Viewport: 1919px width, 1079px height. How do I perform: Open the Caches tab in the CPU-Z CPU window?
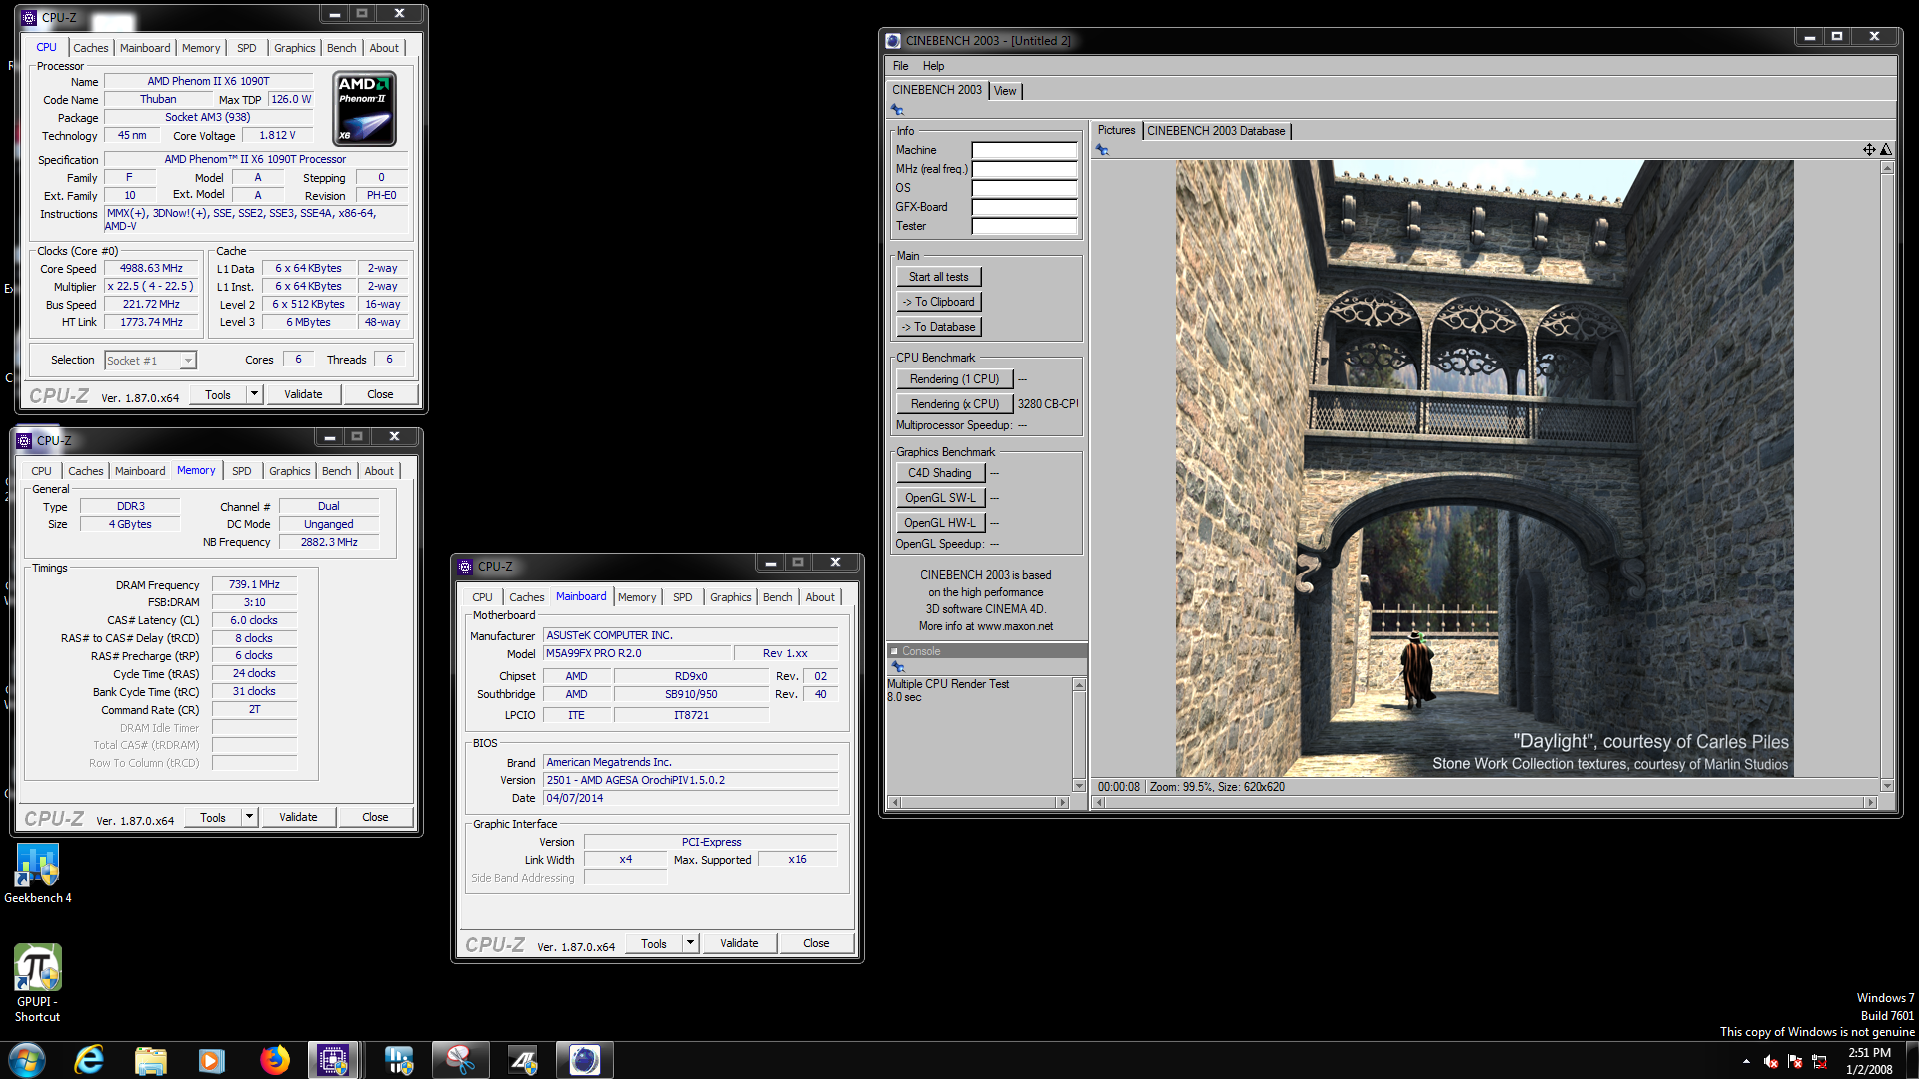90,48
